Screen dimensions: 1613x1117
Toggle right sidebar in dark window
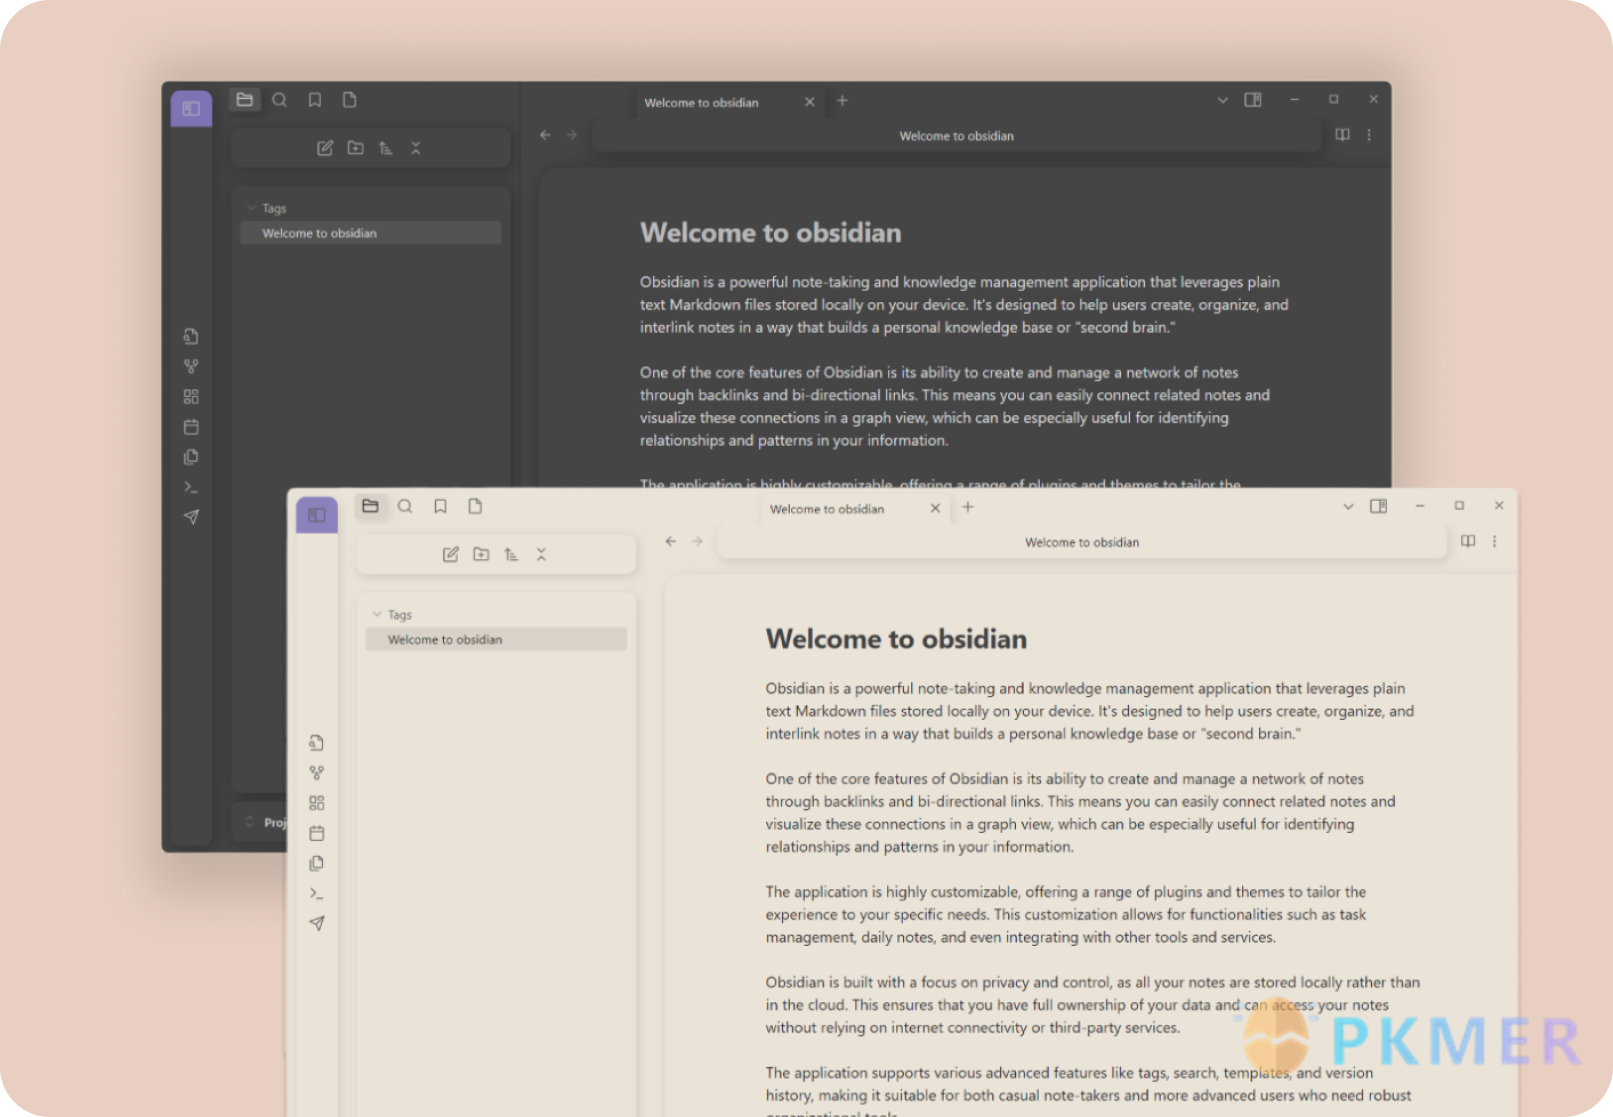(1253, 100)
